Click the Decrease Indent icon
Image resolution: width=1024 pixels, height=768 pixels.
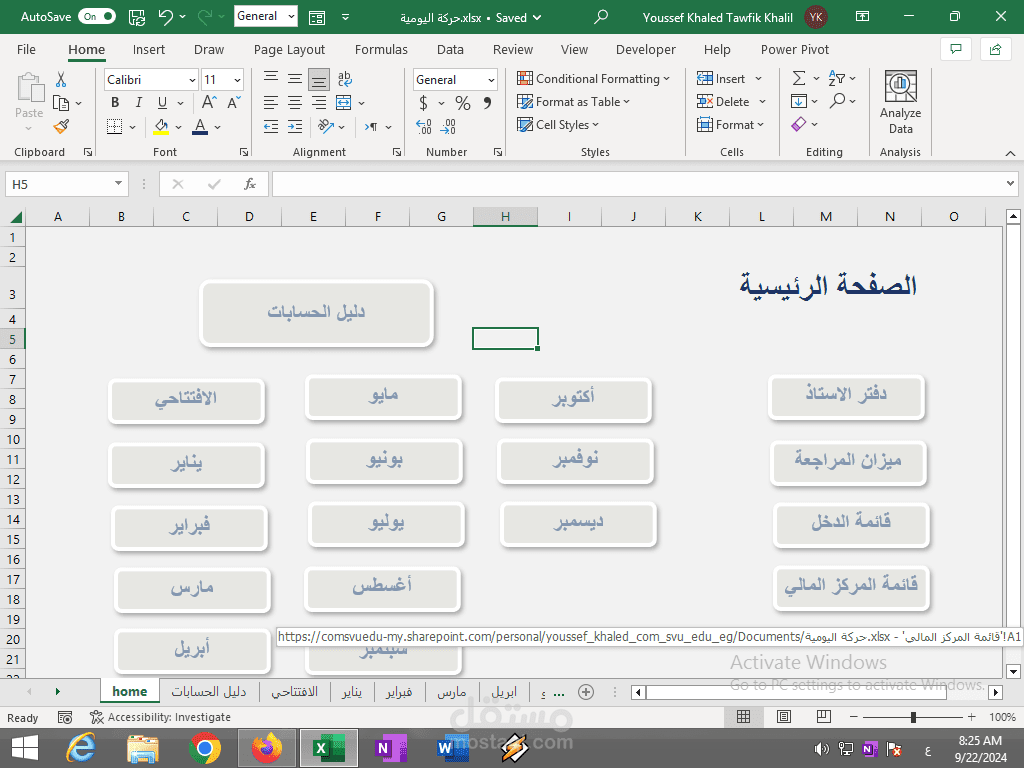271,126
